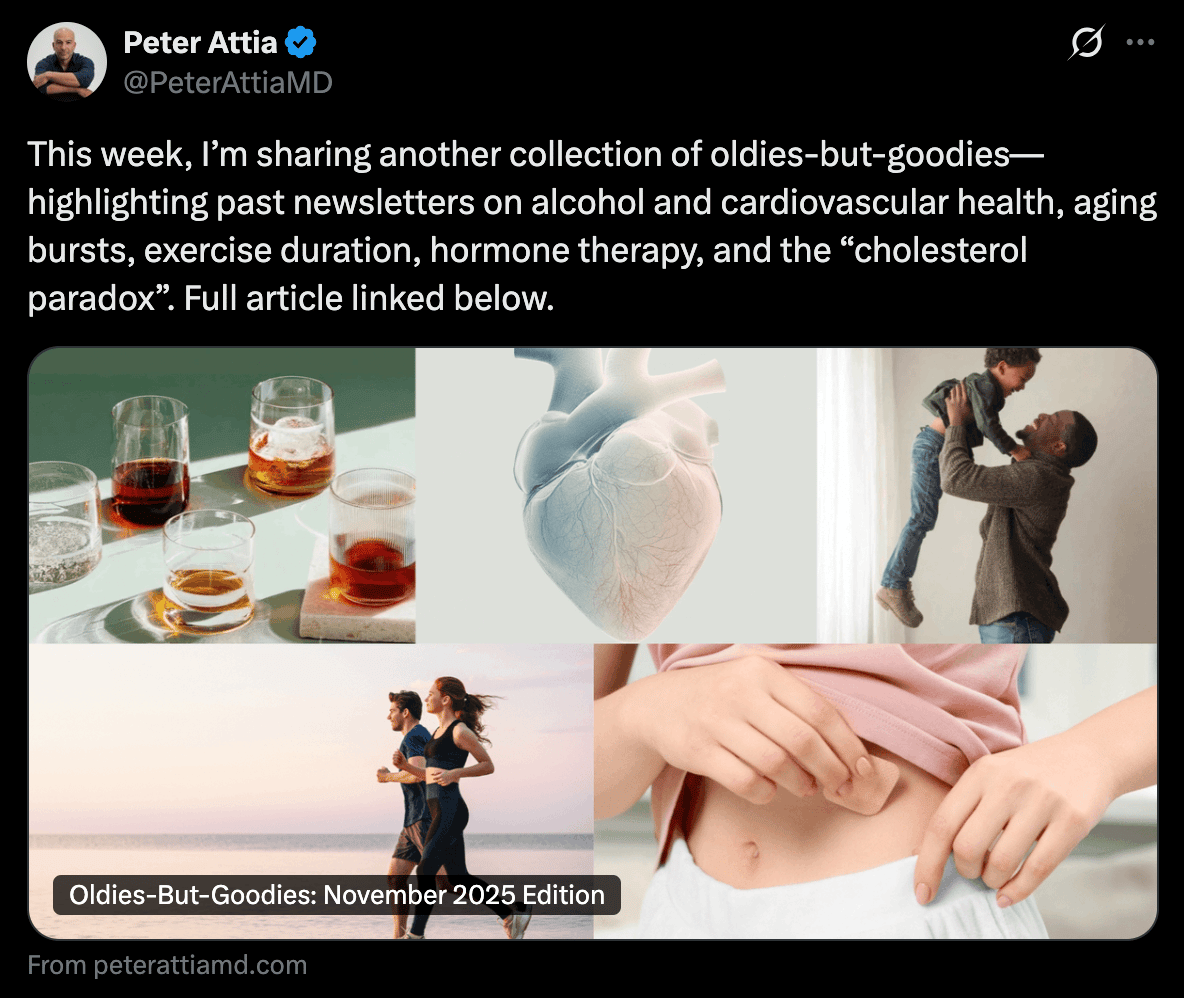Open the father lifting child photo
Image resolution: width=1184 pixels, height=998 pixels.
click(986, 495)
